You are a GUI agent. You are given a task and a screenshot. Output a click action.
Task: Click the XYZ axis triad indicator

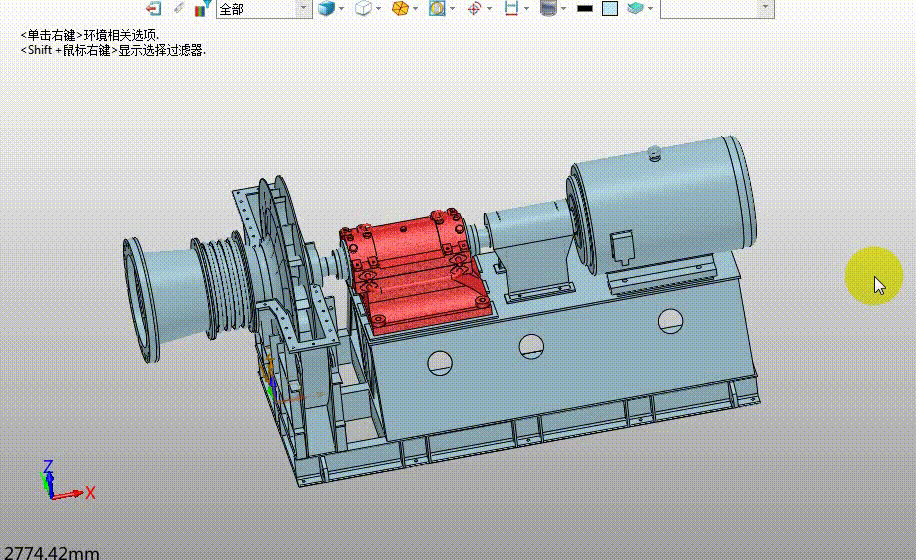click(x=67, y=480)
